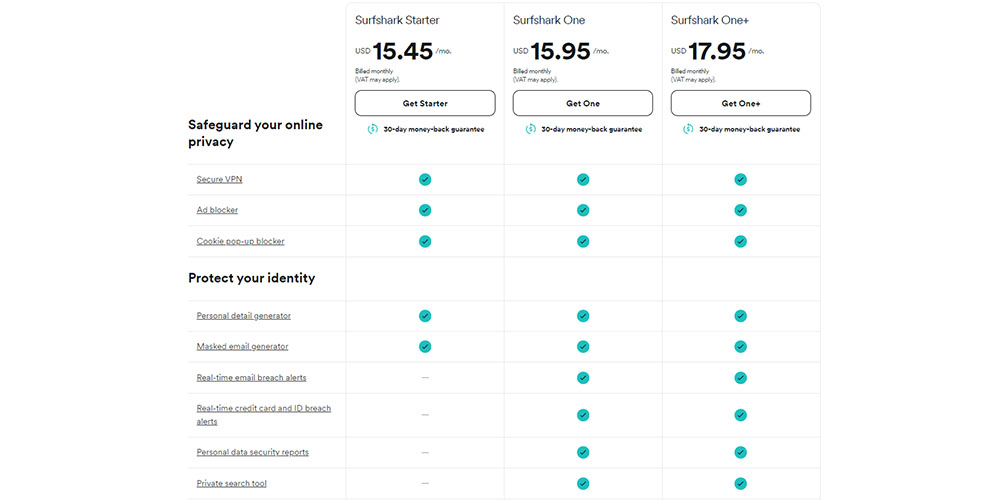This screenshot has width=1000, height=500.
Task: Click the dash for Starter Private search tool
Action: click(425, 483)
